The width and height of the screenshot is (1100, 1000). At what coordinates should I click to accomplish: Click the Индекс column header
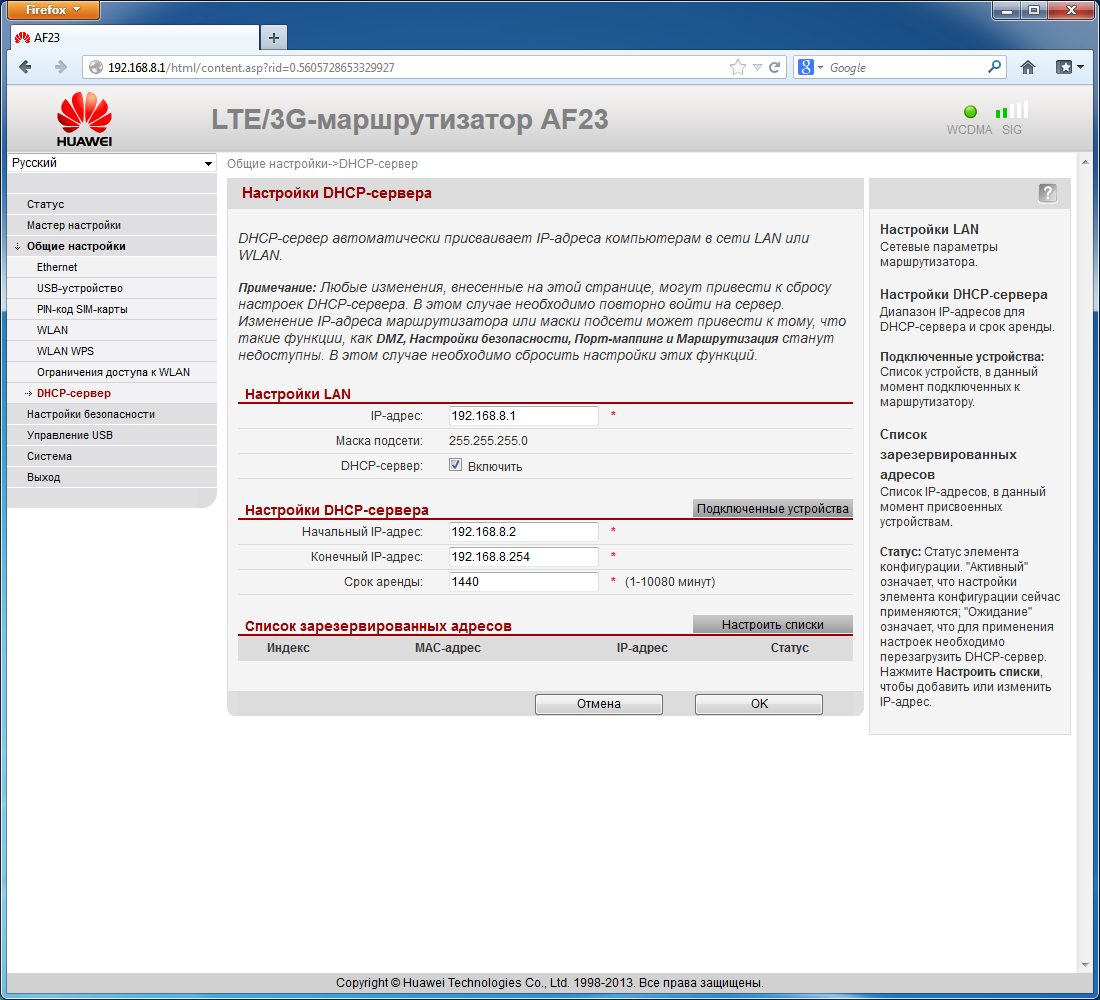pos(288,648)
